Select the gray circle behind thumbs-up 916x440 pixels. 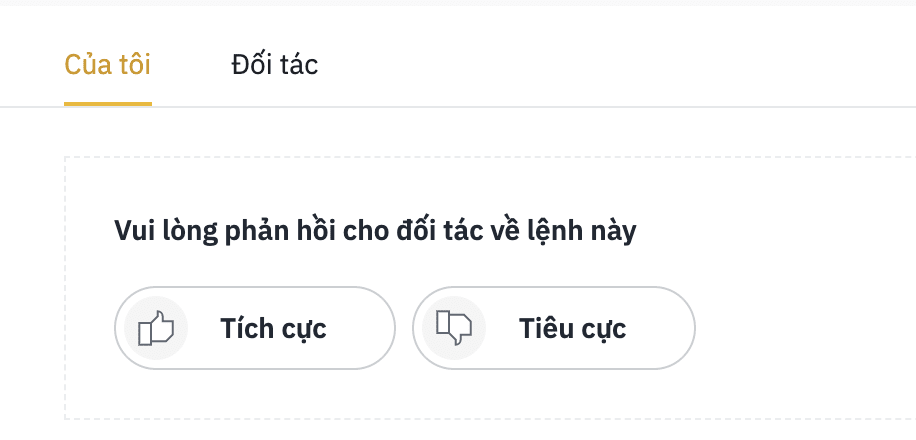click(156, 328)
